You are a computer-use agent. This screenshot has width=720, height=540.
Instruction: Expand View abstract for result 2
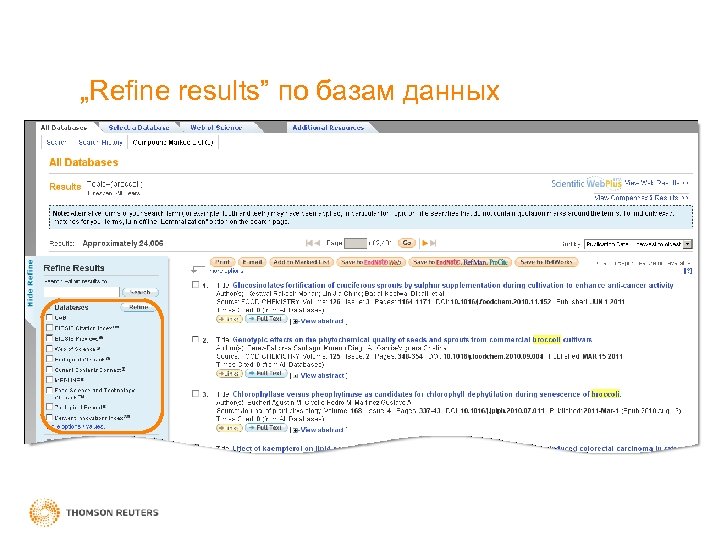pos(321,375)
